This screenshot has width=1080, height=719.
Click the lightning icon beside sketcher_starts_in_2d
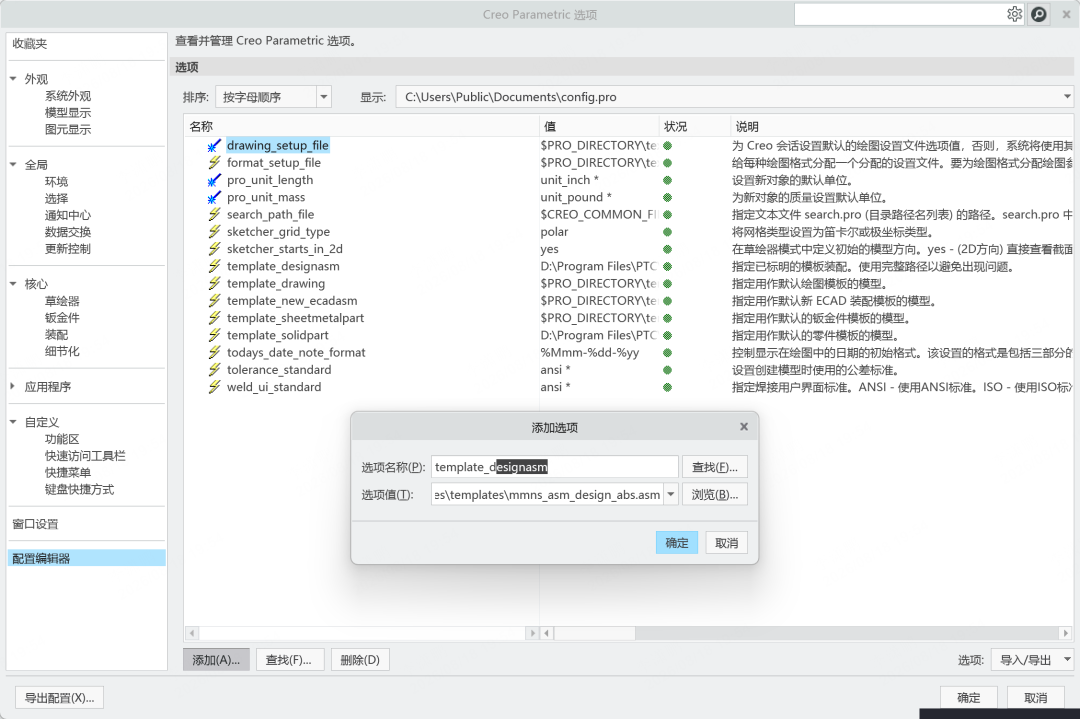click(214, 249)
